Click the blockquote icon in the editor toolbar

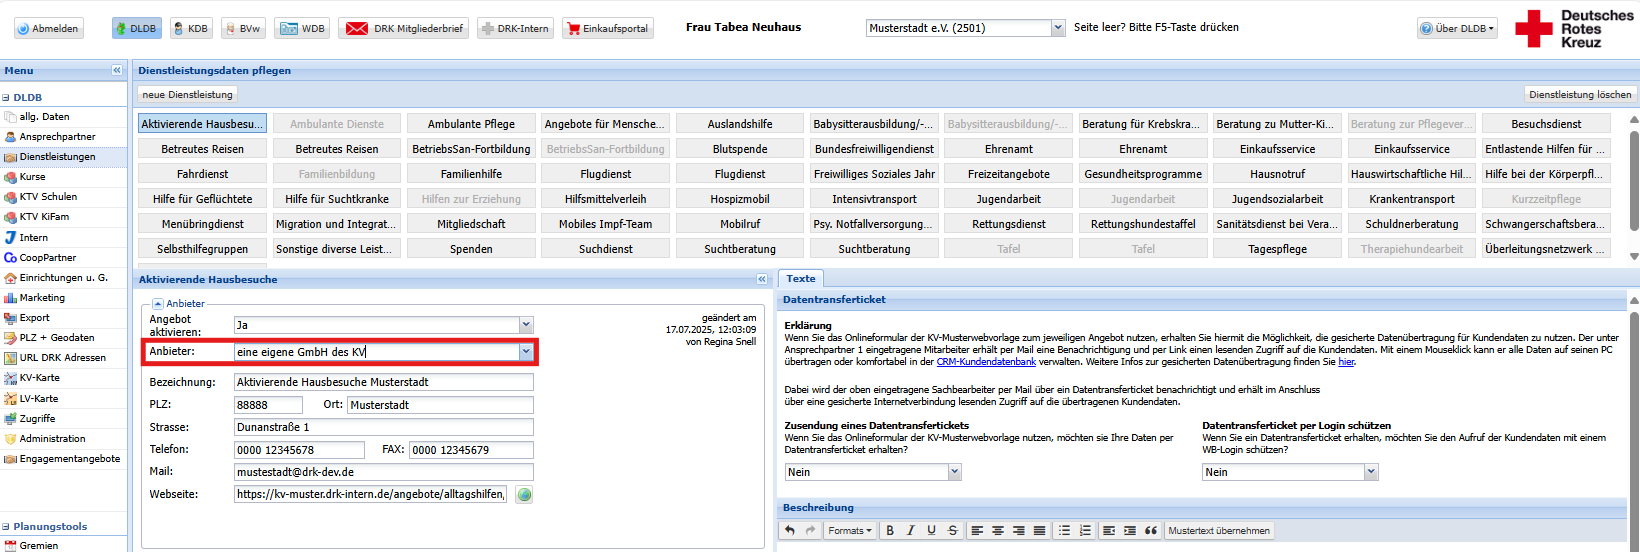(1151, 531)
